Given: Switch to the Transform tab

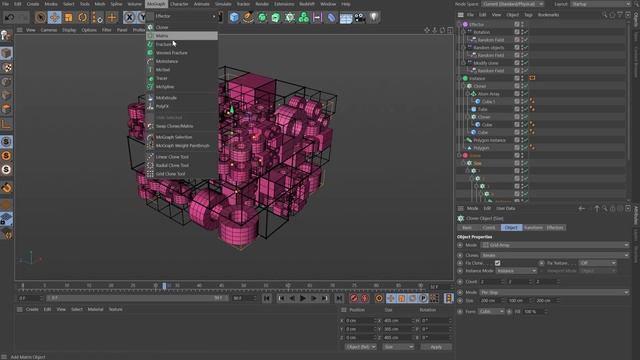Looking at the screenshot, I should [x=533, y=228].
